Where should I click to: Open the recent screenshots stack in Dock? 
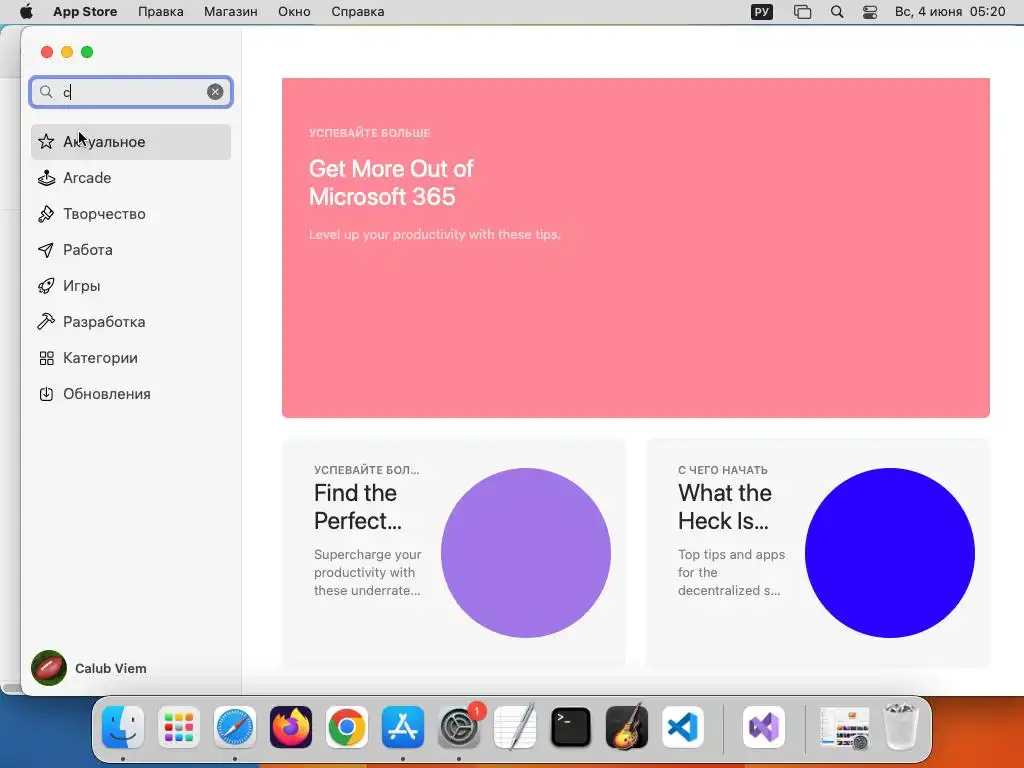(x=844, y=727)
